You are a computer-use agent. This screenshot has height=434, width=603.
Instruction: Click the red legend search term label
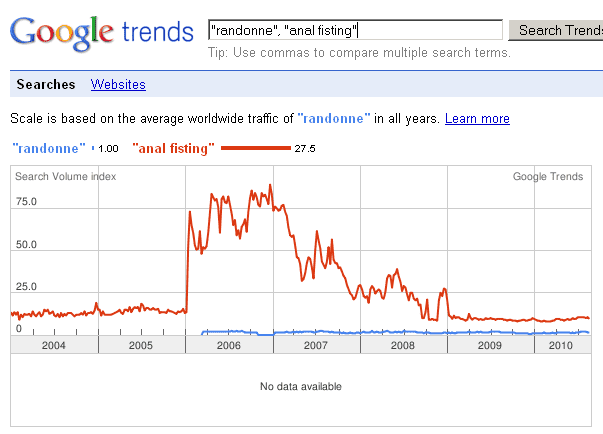[x=173, y=148]
